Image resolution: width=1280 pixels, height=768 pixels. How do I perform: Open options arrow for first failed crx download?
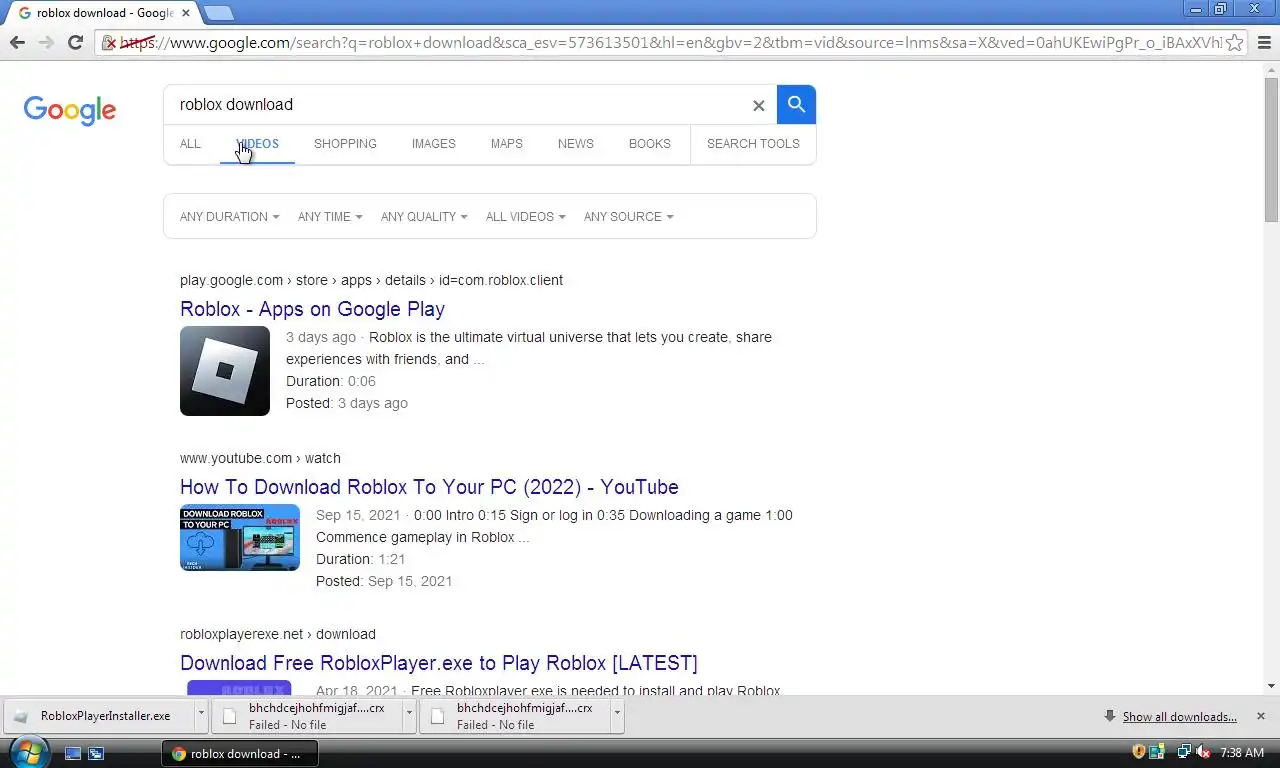[x=409, y=716]
